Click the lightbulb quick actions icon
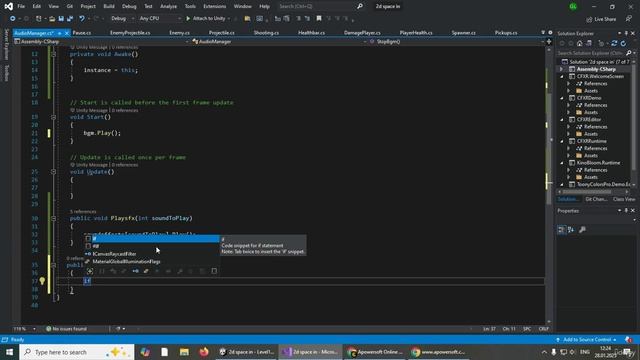640x360 pixels. coord(42,281)
